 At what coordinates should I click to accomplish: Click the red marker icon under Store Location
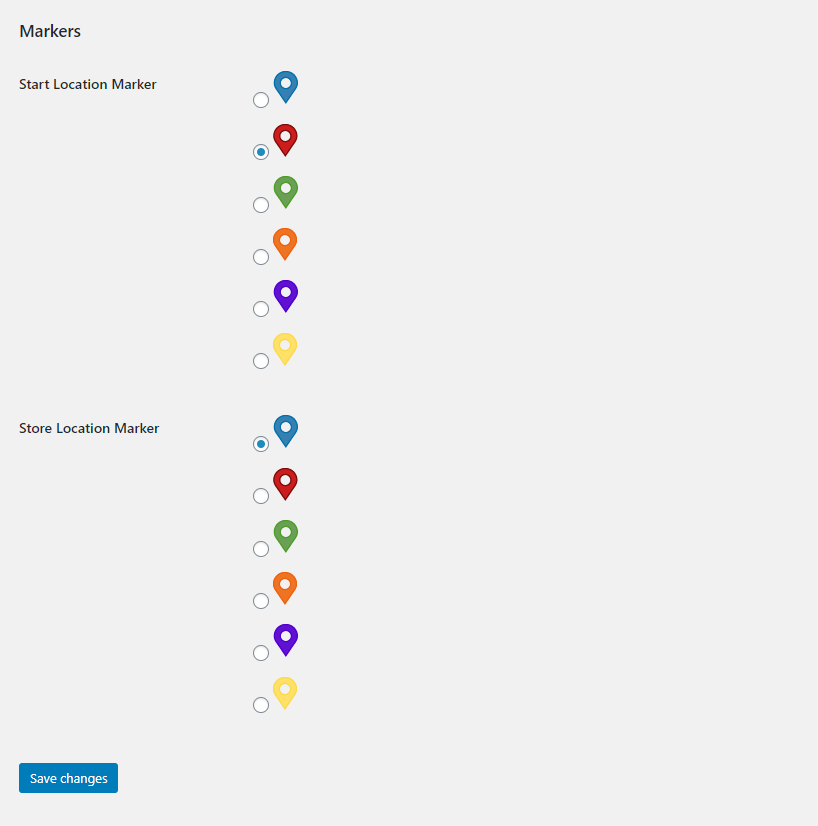(x=285, y=483)
